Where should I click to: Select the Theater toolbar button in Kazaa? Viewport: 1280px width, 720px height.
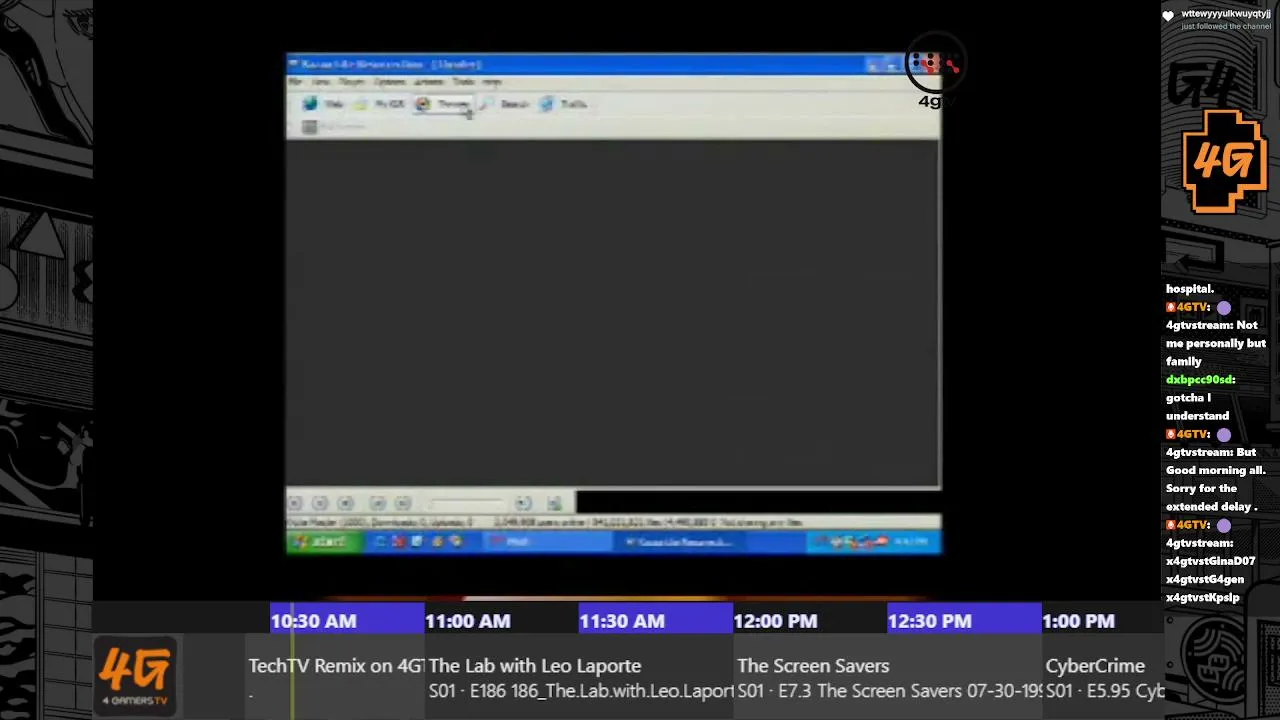(x=441, y=104)
